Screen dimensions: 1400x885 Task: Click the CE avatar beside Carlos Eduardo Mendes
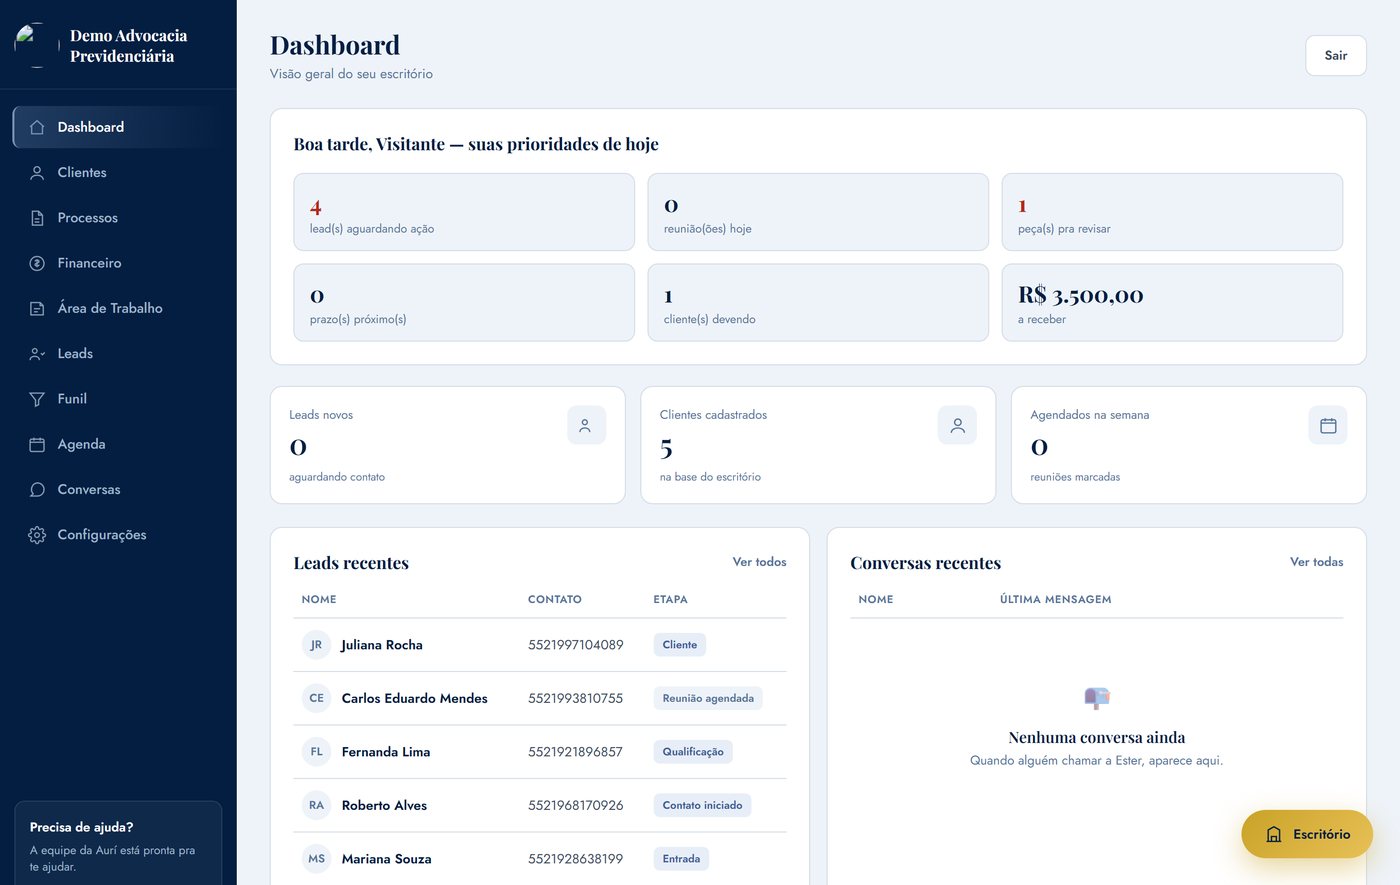tap(316, 698)
